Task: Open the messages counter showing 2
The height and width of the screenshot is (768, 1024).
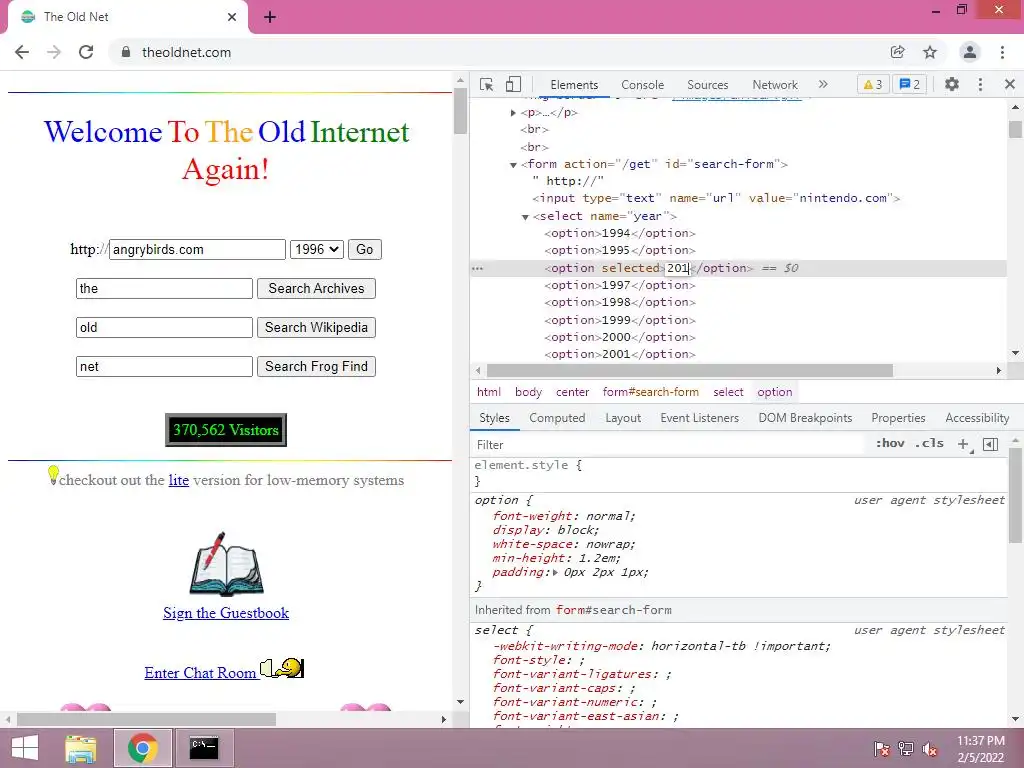Action: click(910, 84)
